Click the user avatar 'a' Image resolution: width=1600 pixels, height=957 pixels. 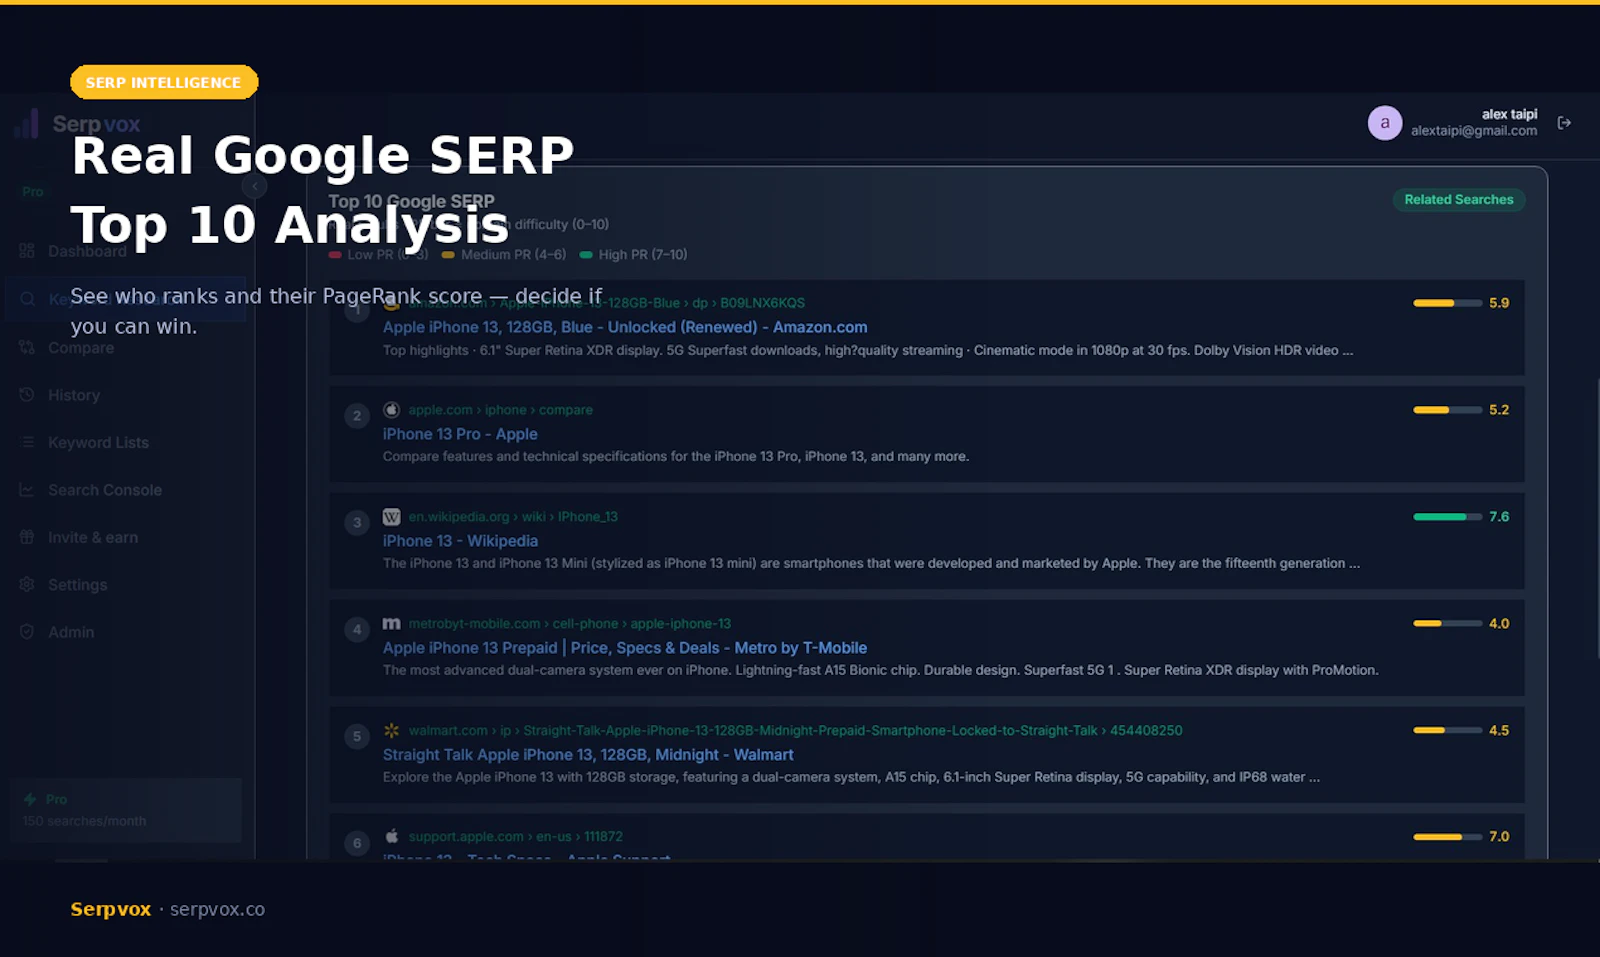pyautogui.click(x=1385, y=123)
